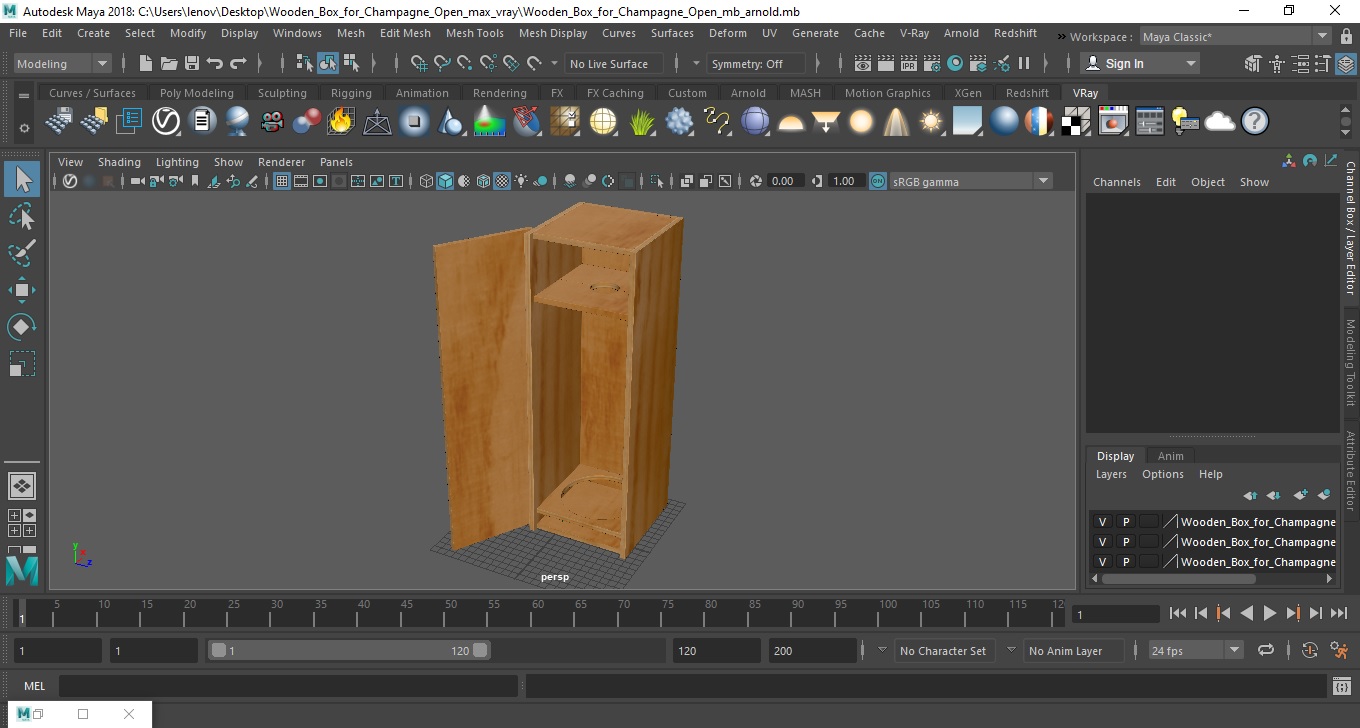Toggle auto keyframe button
The height and width of the screenshot is (728, 1360).
pos(1310,650)
